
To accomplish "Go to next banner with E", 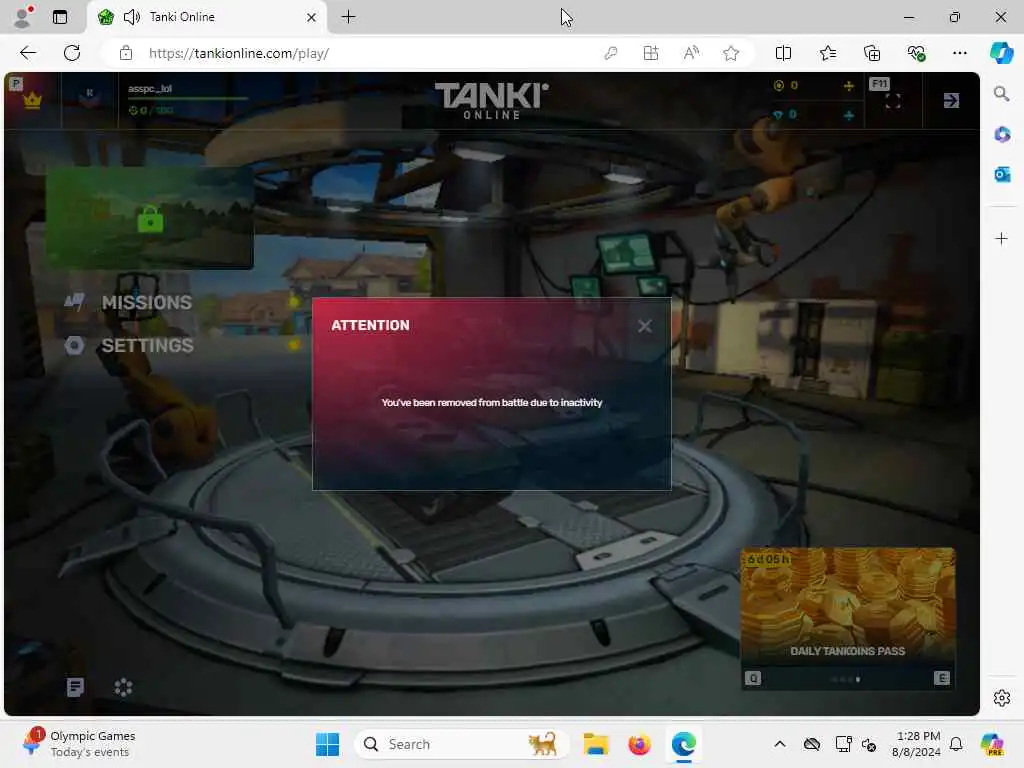I will pyautogui.click(x=942, y=679).
